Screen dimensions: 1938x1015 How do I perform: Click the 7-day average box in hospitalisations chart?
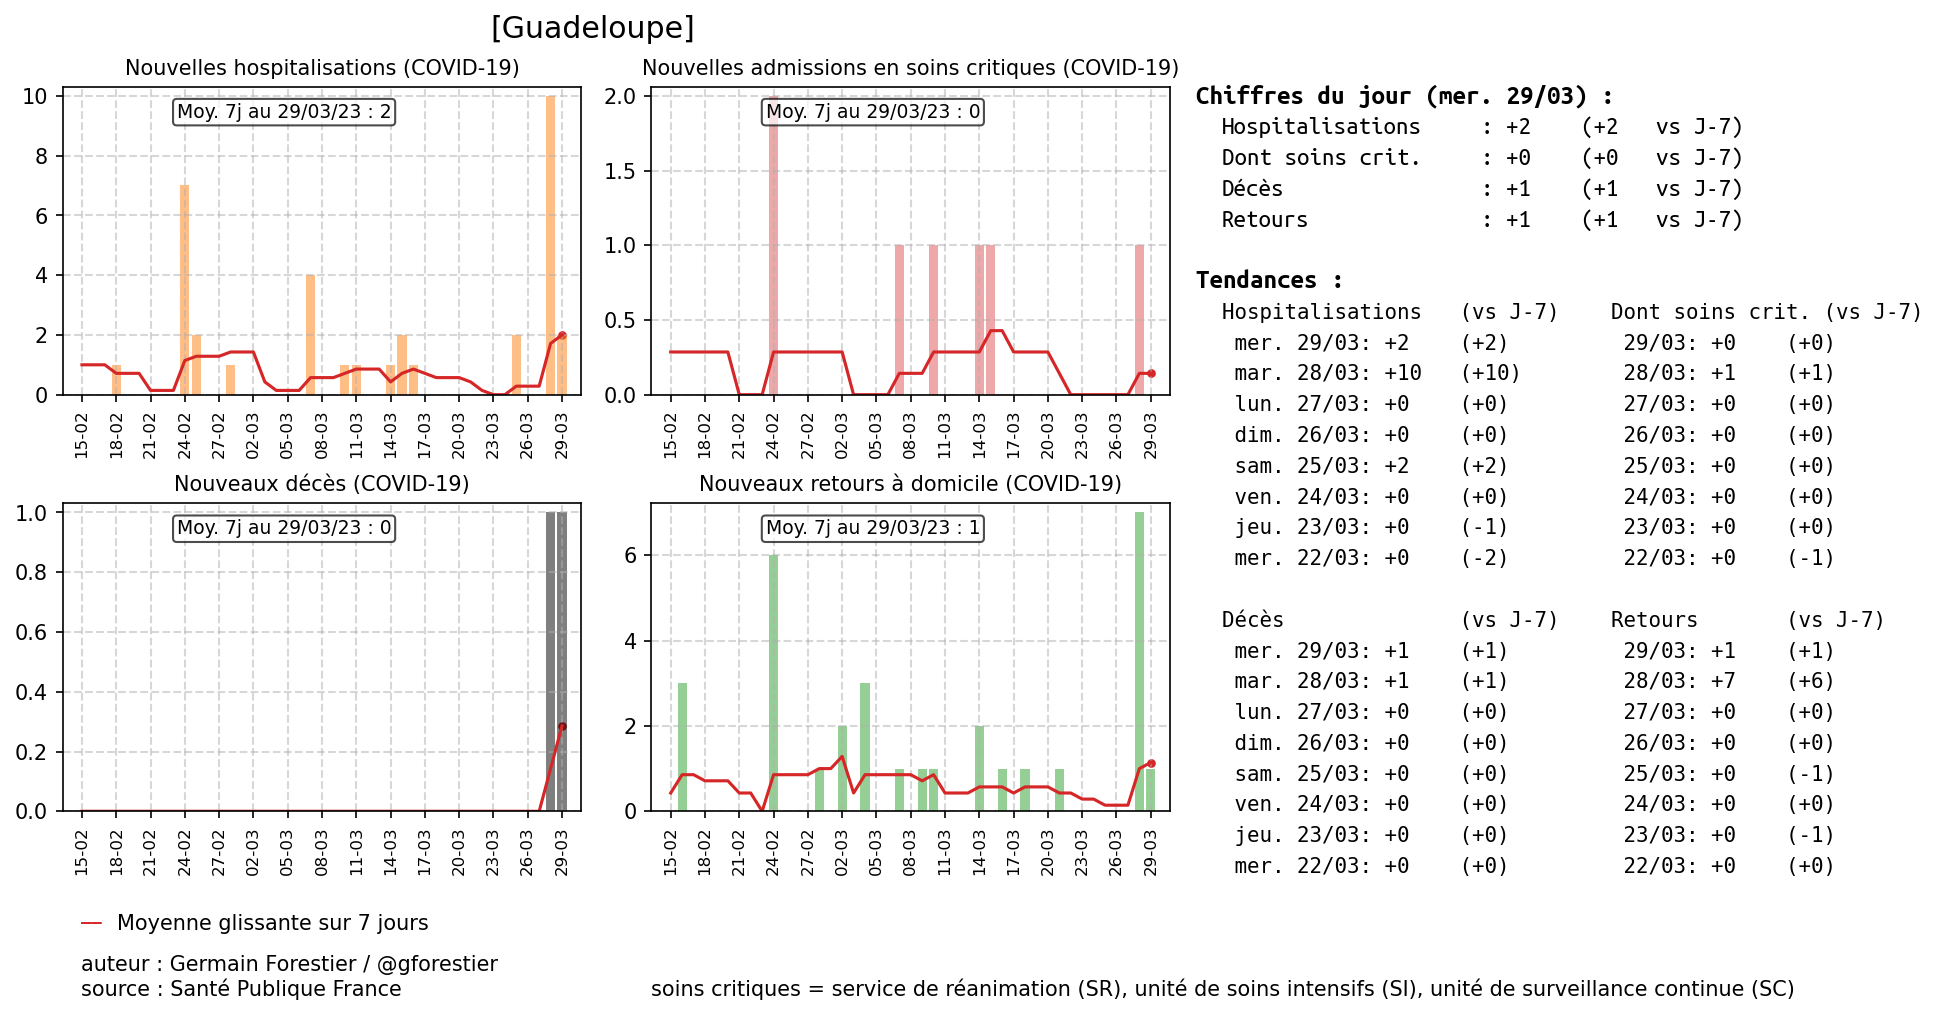pos(284,112)
